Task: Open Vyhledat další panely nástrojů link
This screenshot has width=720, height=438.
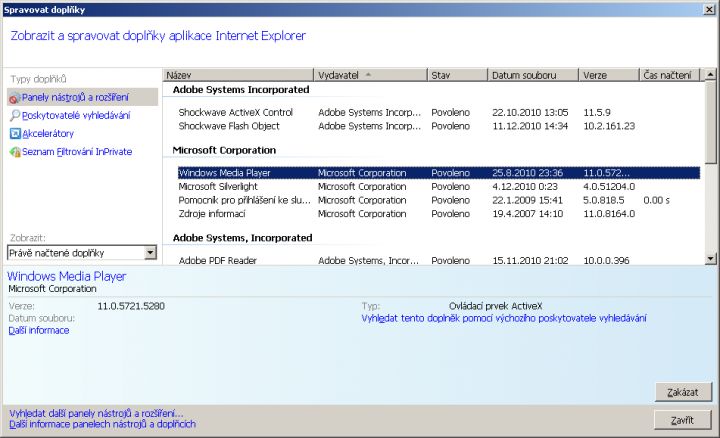Action: coord(96,414)
